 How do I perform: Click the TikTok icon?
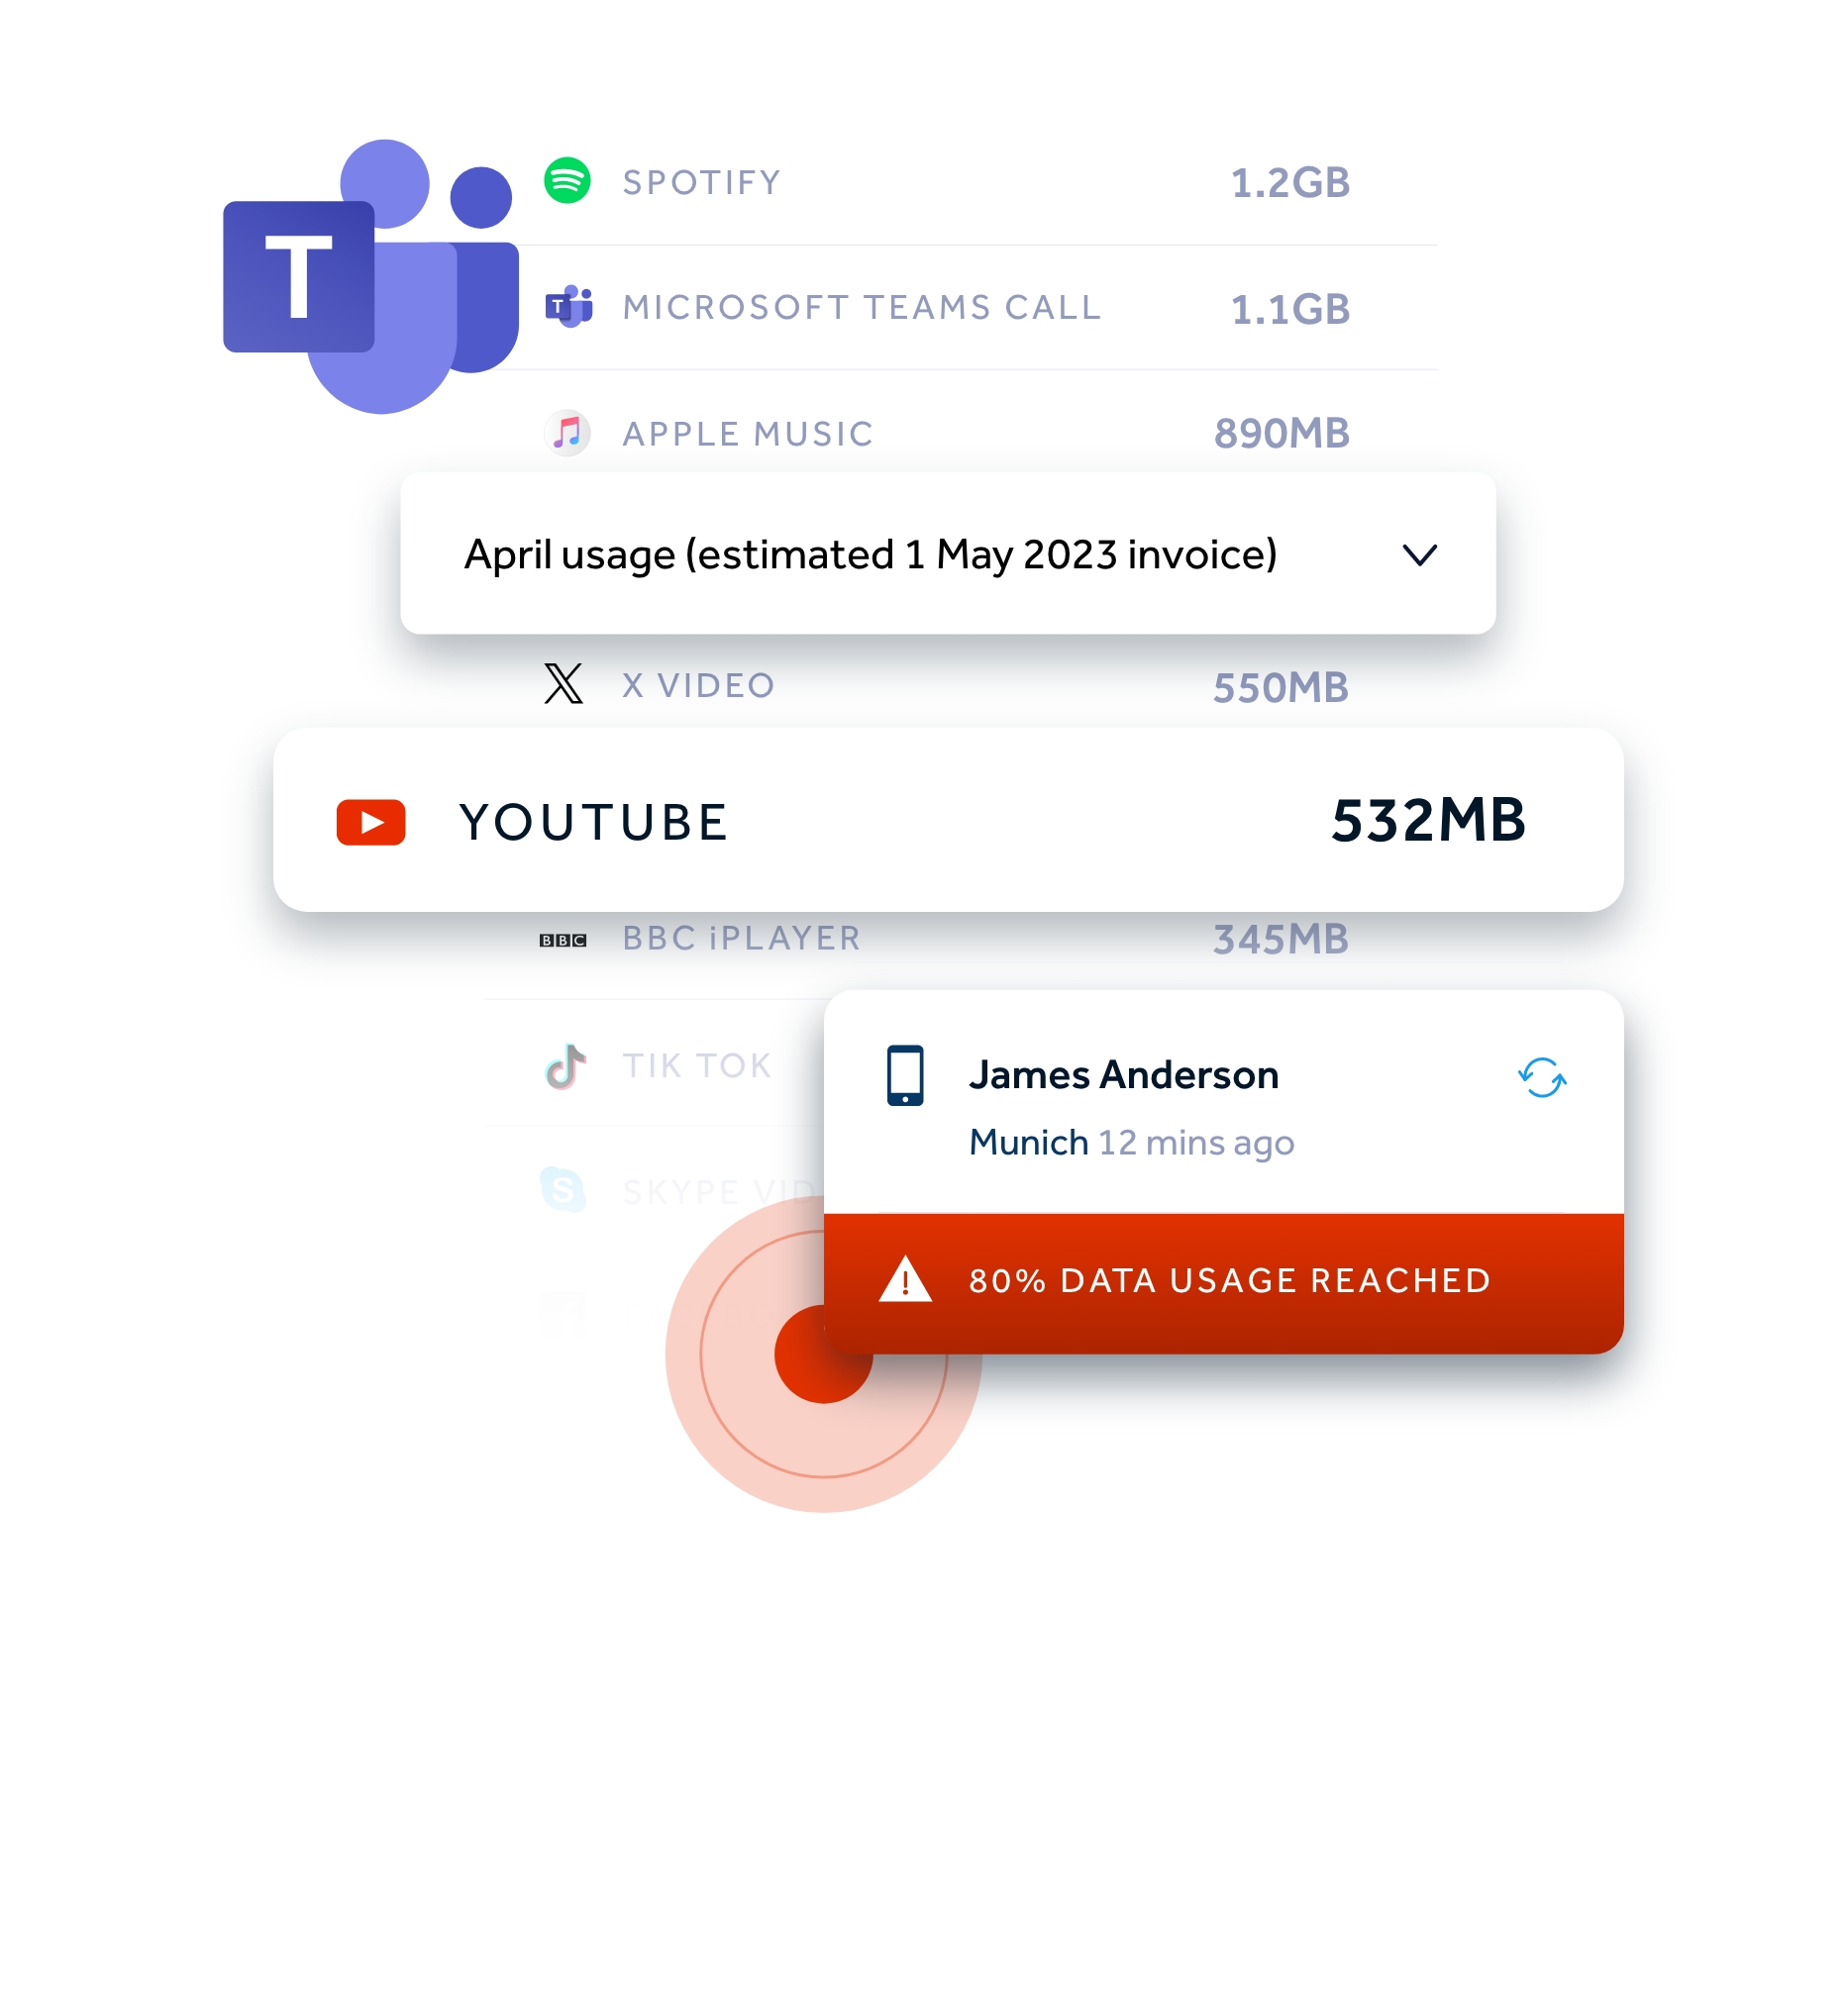(x=565, y=1066)
